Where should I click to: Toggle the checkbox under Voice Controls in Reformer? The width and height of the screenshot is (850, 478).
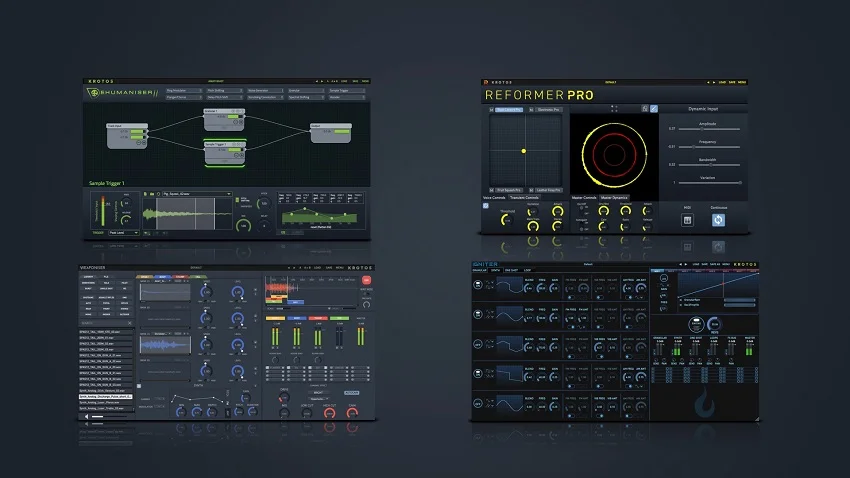point(486,206)
